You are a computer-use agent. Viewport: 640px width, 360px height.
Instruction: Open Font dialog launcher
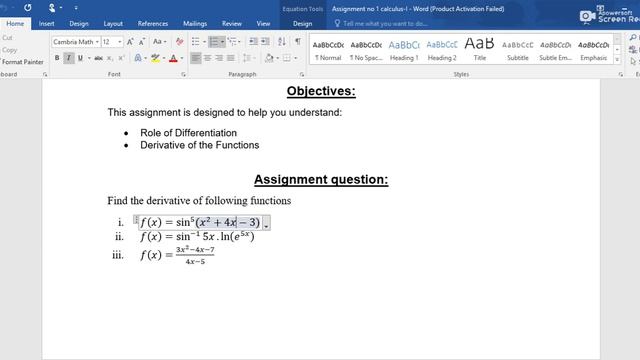point(183,75)
